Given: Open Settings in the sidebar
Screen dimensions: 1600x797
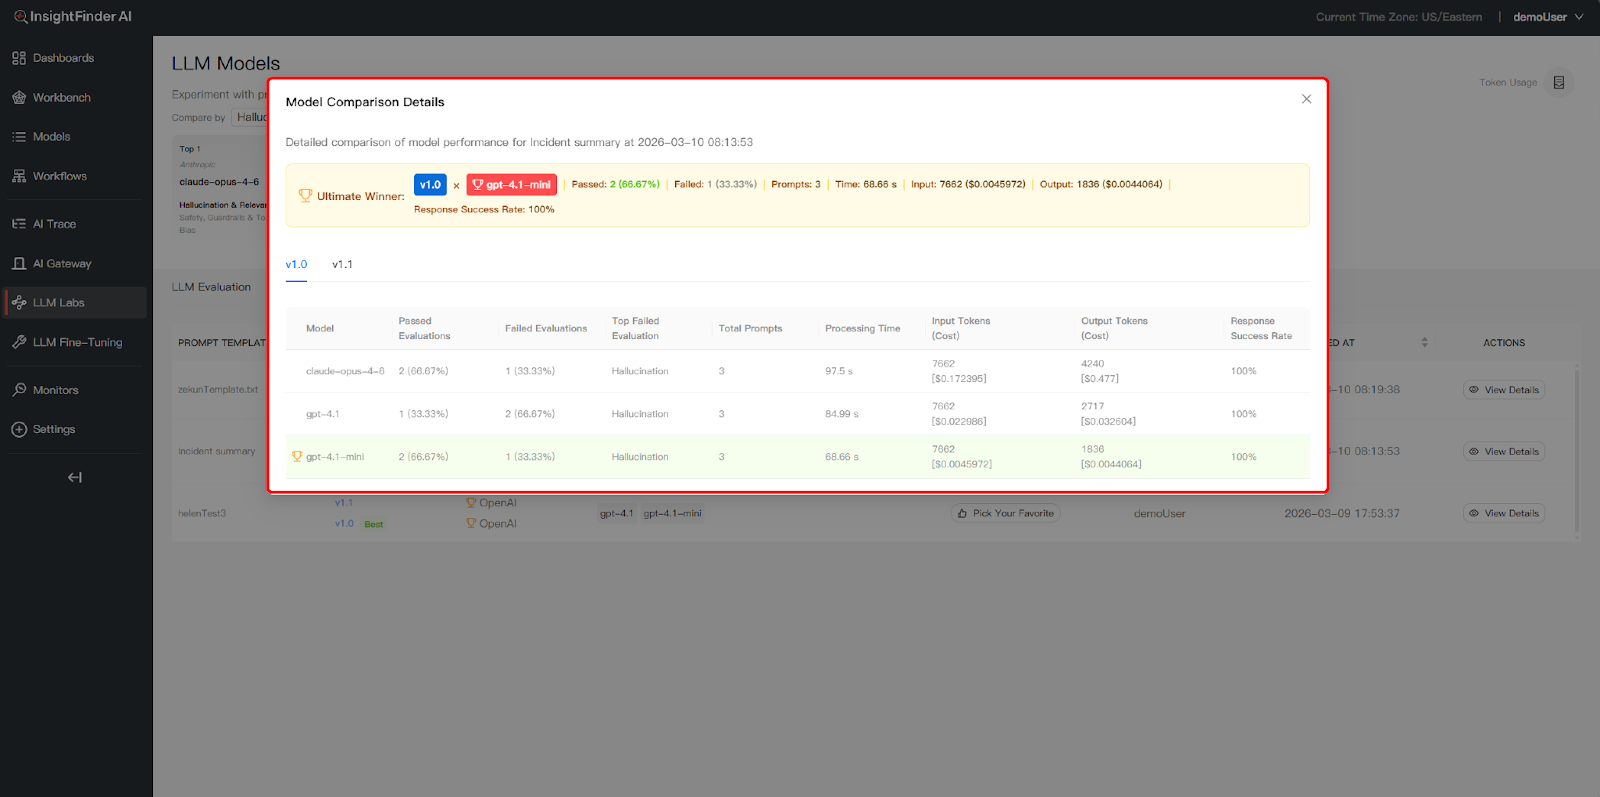Looking at the screenshot, I should (53, 430).
